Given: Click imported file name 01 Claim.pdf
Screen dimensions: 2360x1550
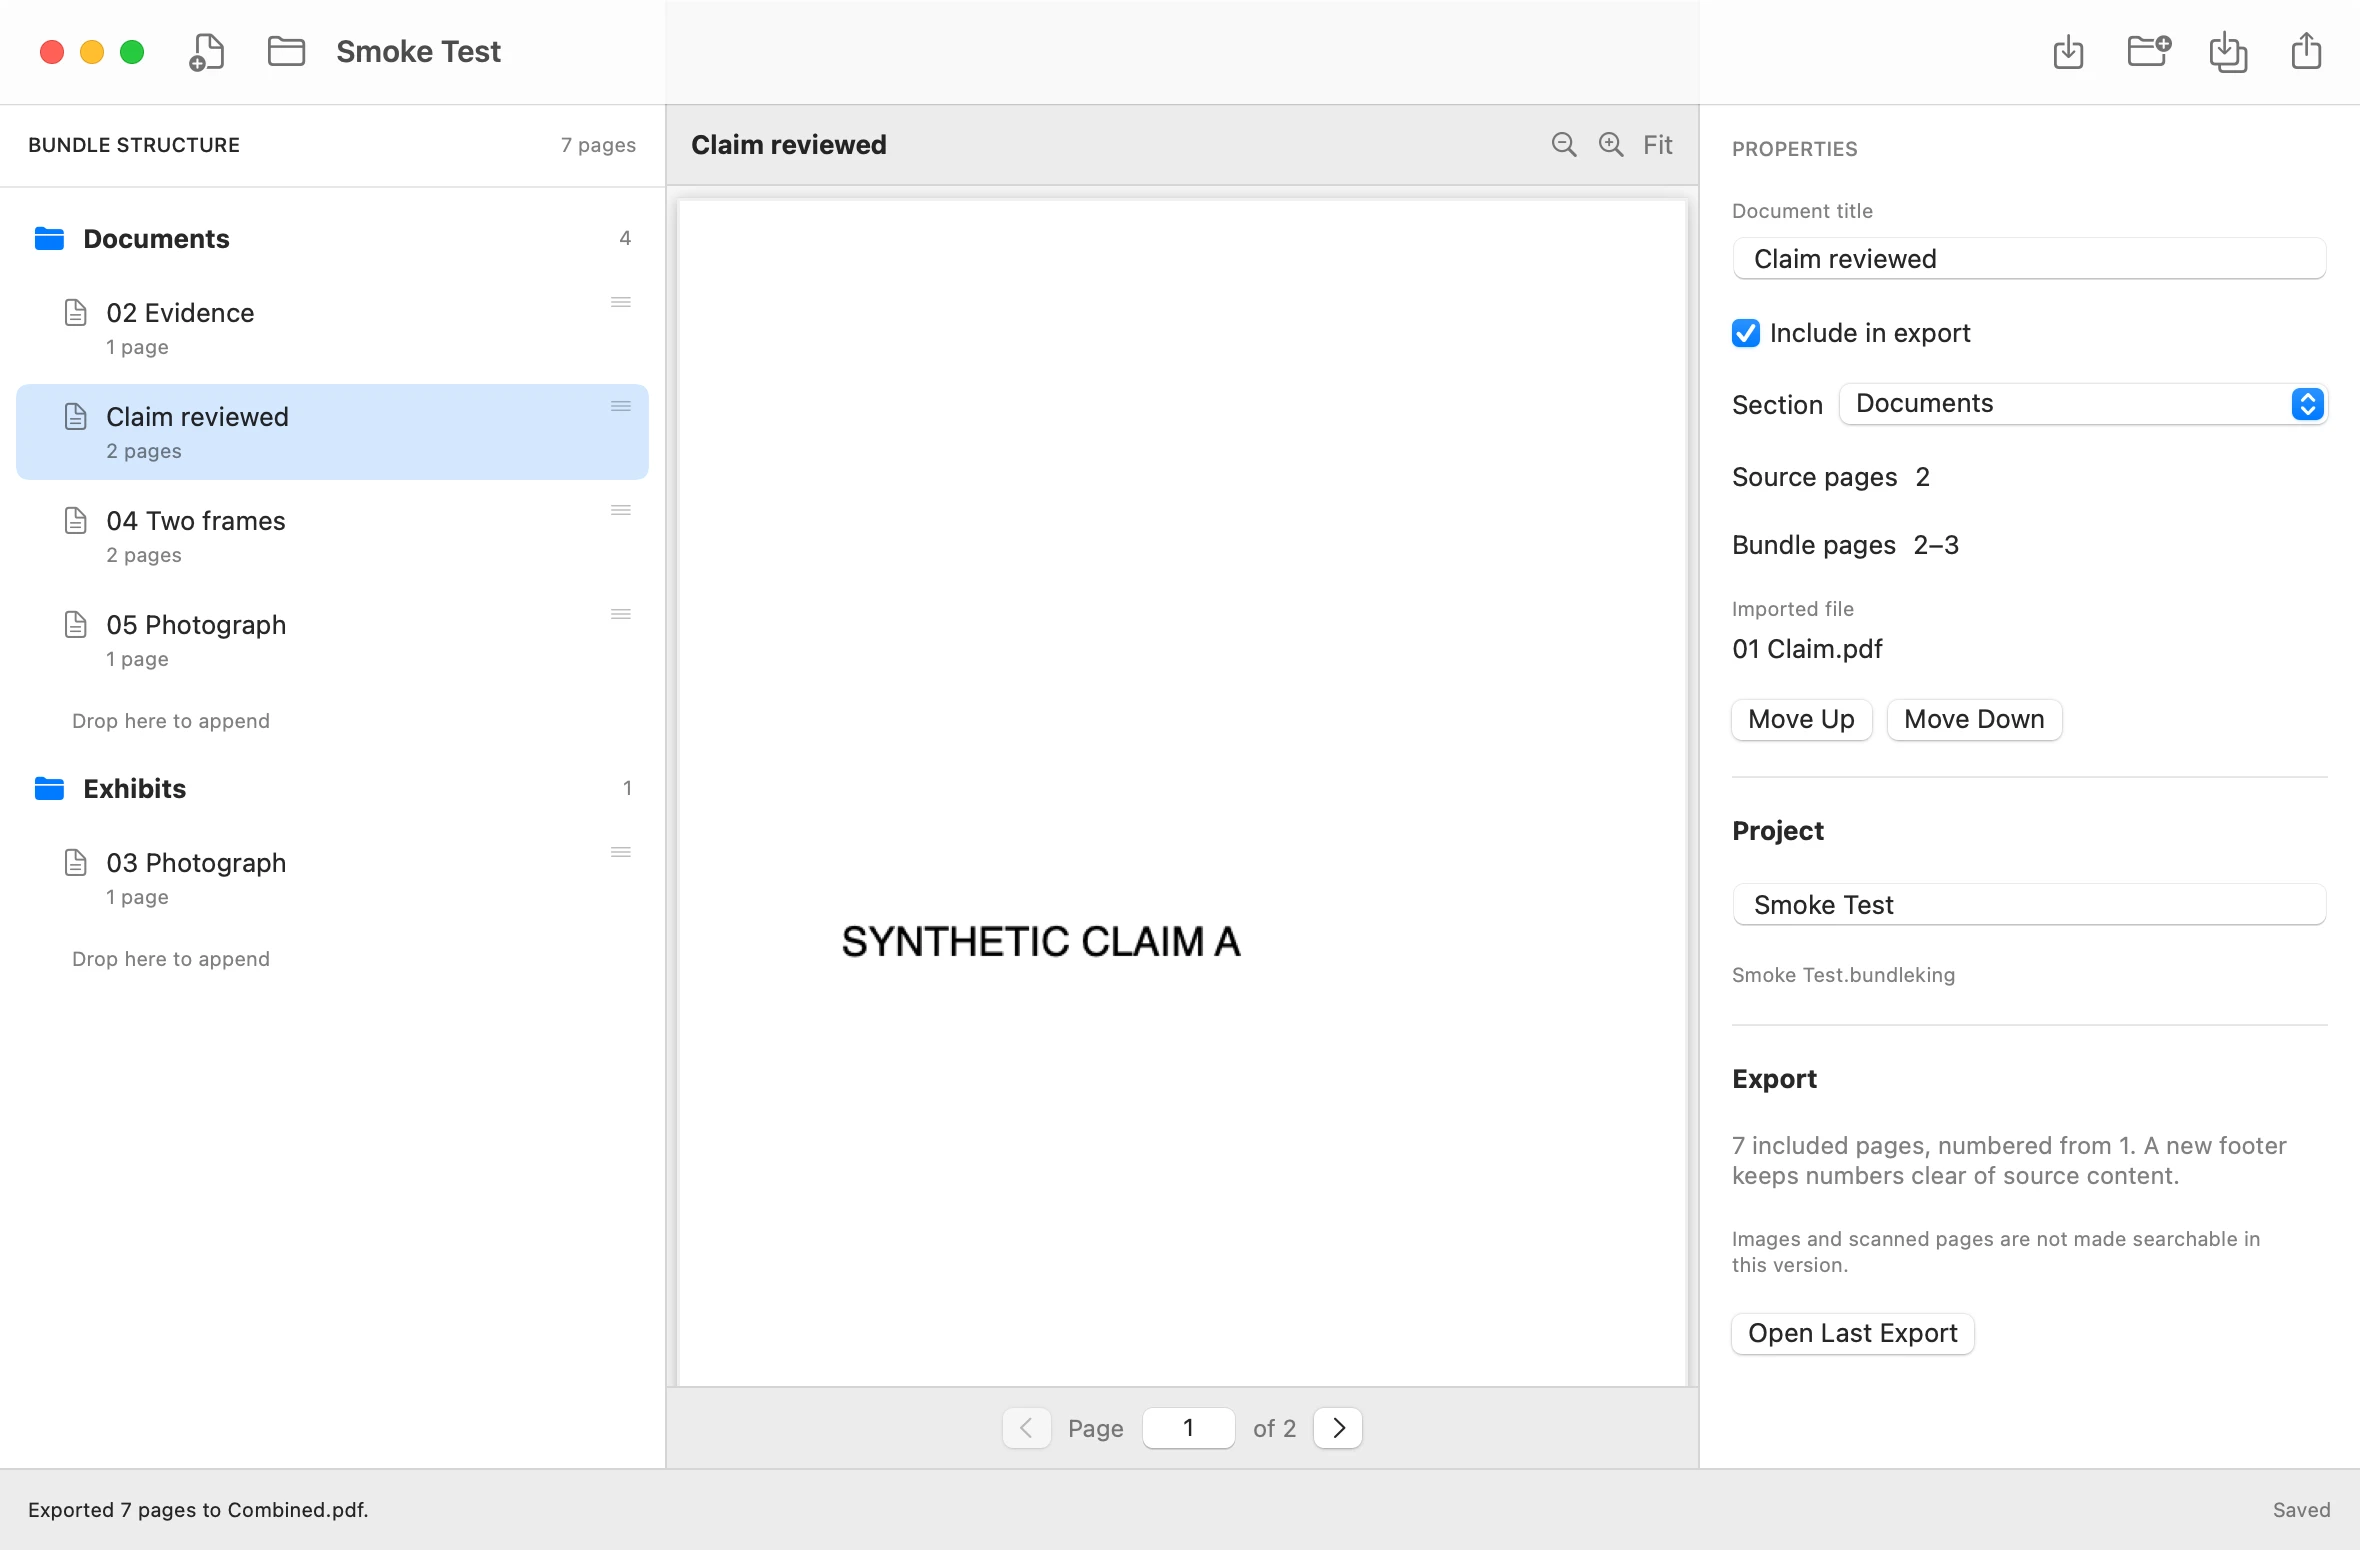Looking at the screenshot, I should point(1807,649).
